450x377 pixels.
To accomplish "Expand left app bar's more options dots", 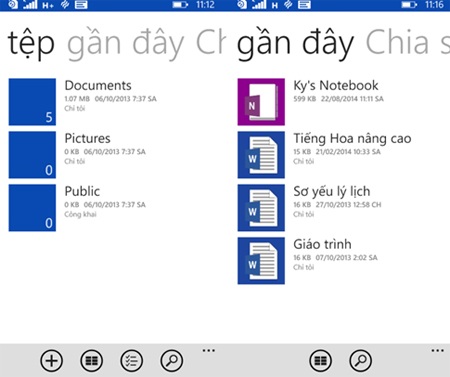I will (x=209, y=350).
